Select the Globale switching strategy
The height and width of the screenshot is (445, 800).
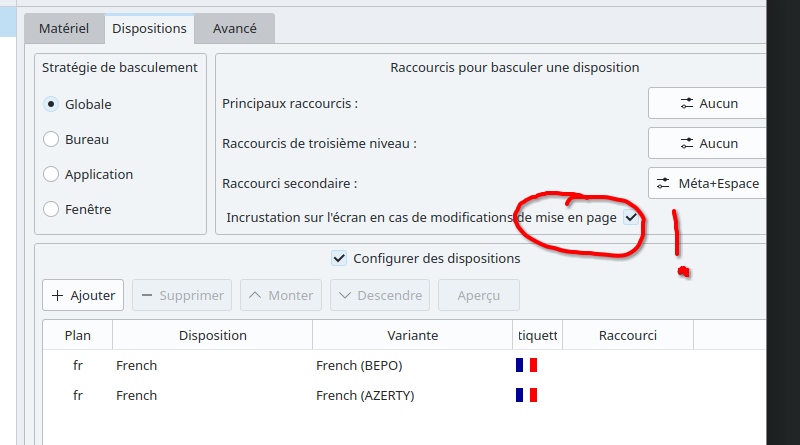52,104
